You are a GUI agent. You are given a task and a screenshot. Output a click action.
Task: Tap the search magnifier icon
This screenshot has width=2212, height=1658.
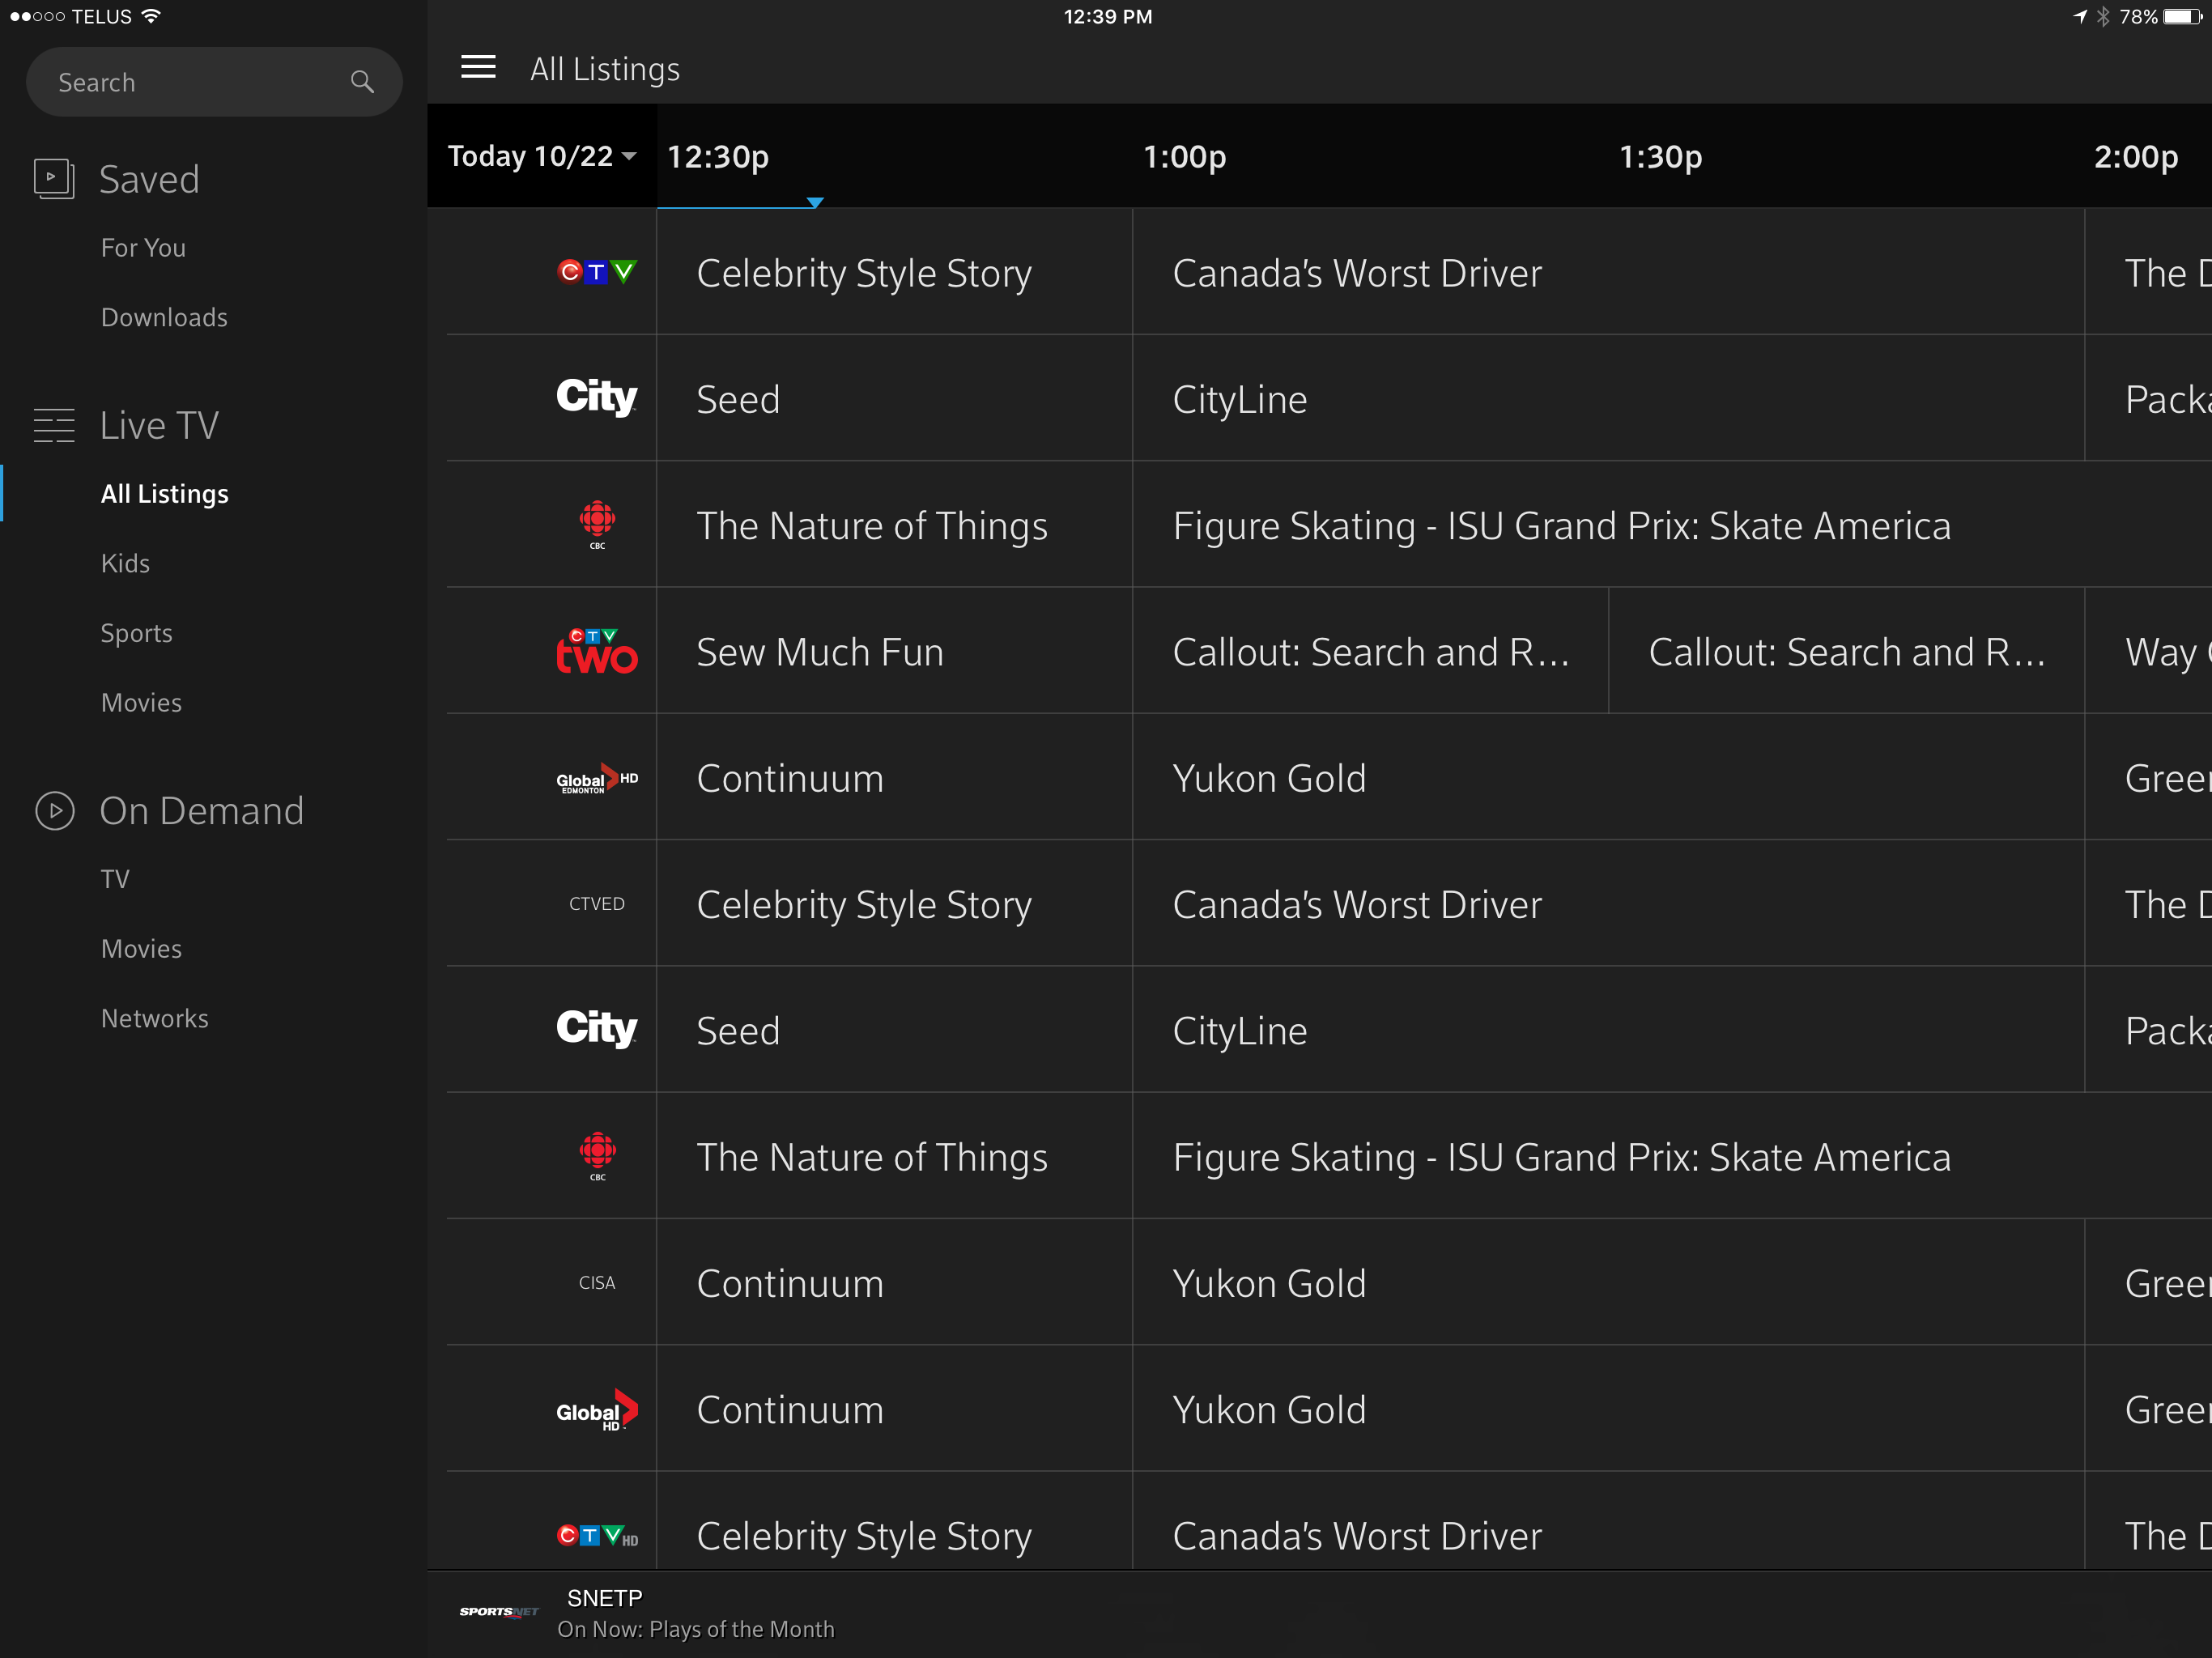coord(362,82)
